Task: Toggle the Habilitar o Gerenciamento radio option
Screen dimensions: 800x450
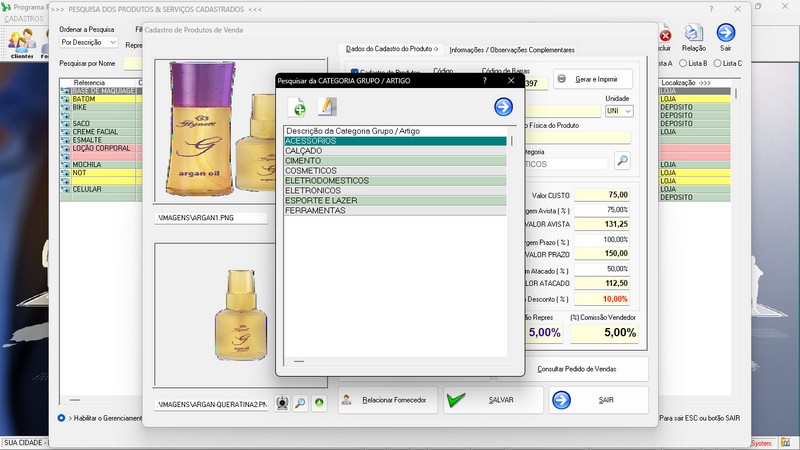Action: pos(62,417)
